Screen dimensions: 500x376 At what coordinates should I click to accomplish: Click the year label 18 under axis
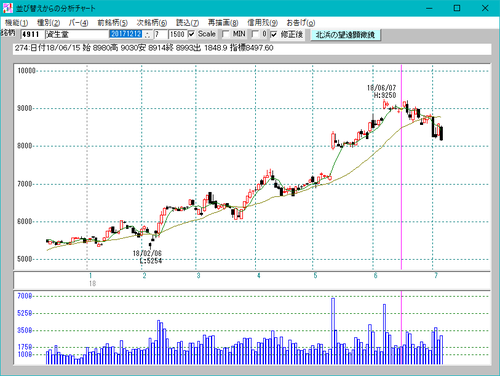point(92,284)
